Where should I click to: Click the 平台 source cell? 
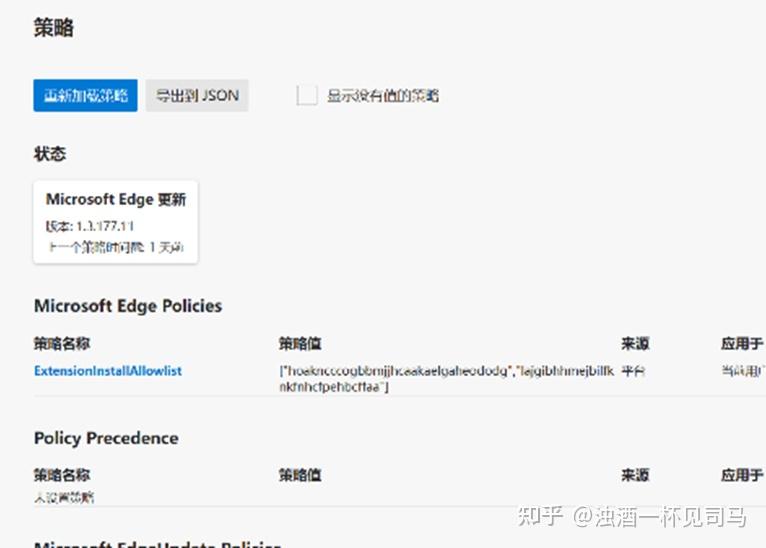pos(633,371)
